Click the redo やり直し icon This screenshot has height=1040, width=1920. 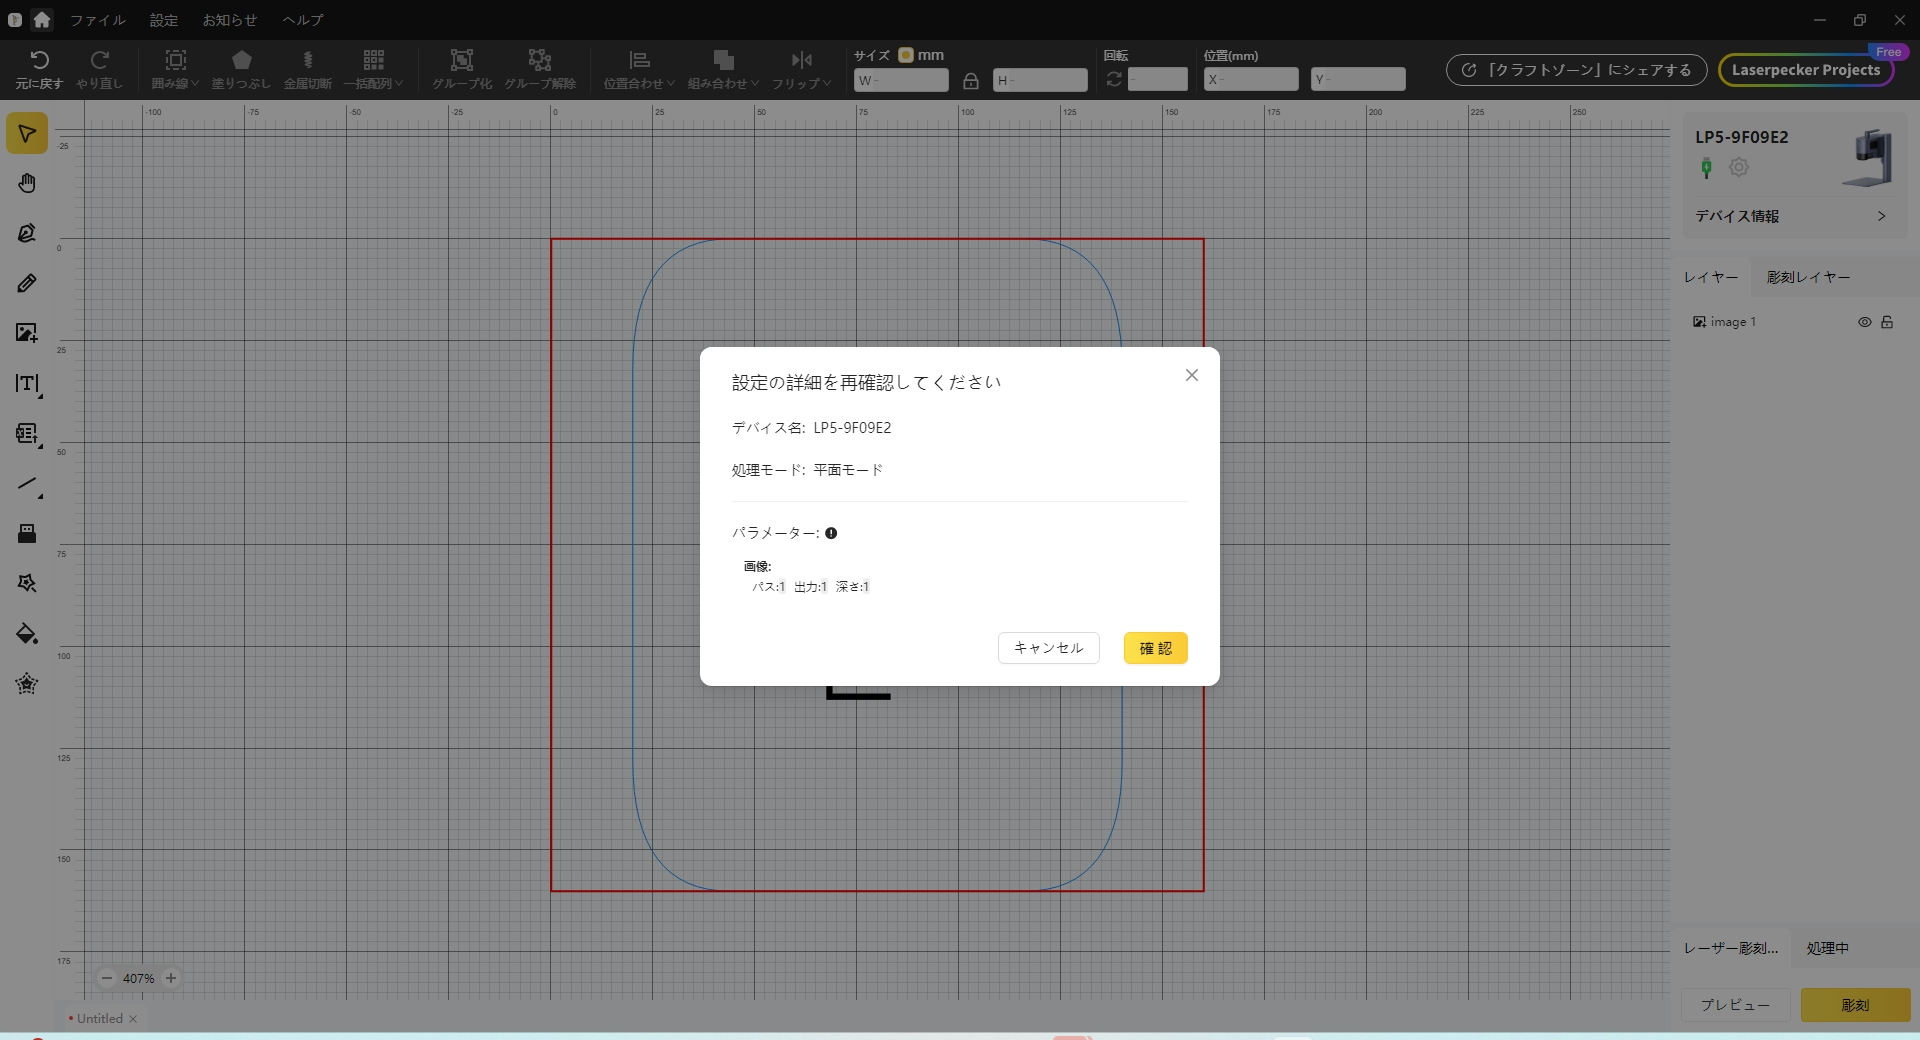(x=99, y=60)
